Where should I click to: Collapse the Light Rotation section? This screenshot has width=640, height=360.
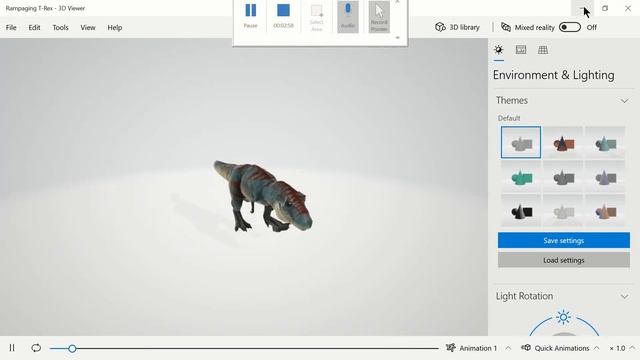click(624, 296)
